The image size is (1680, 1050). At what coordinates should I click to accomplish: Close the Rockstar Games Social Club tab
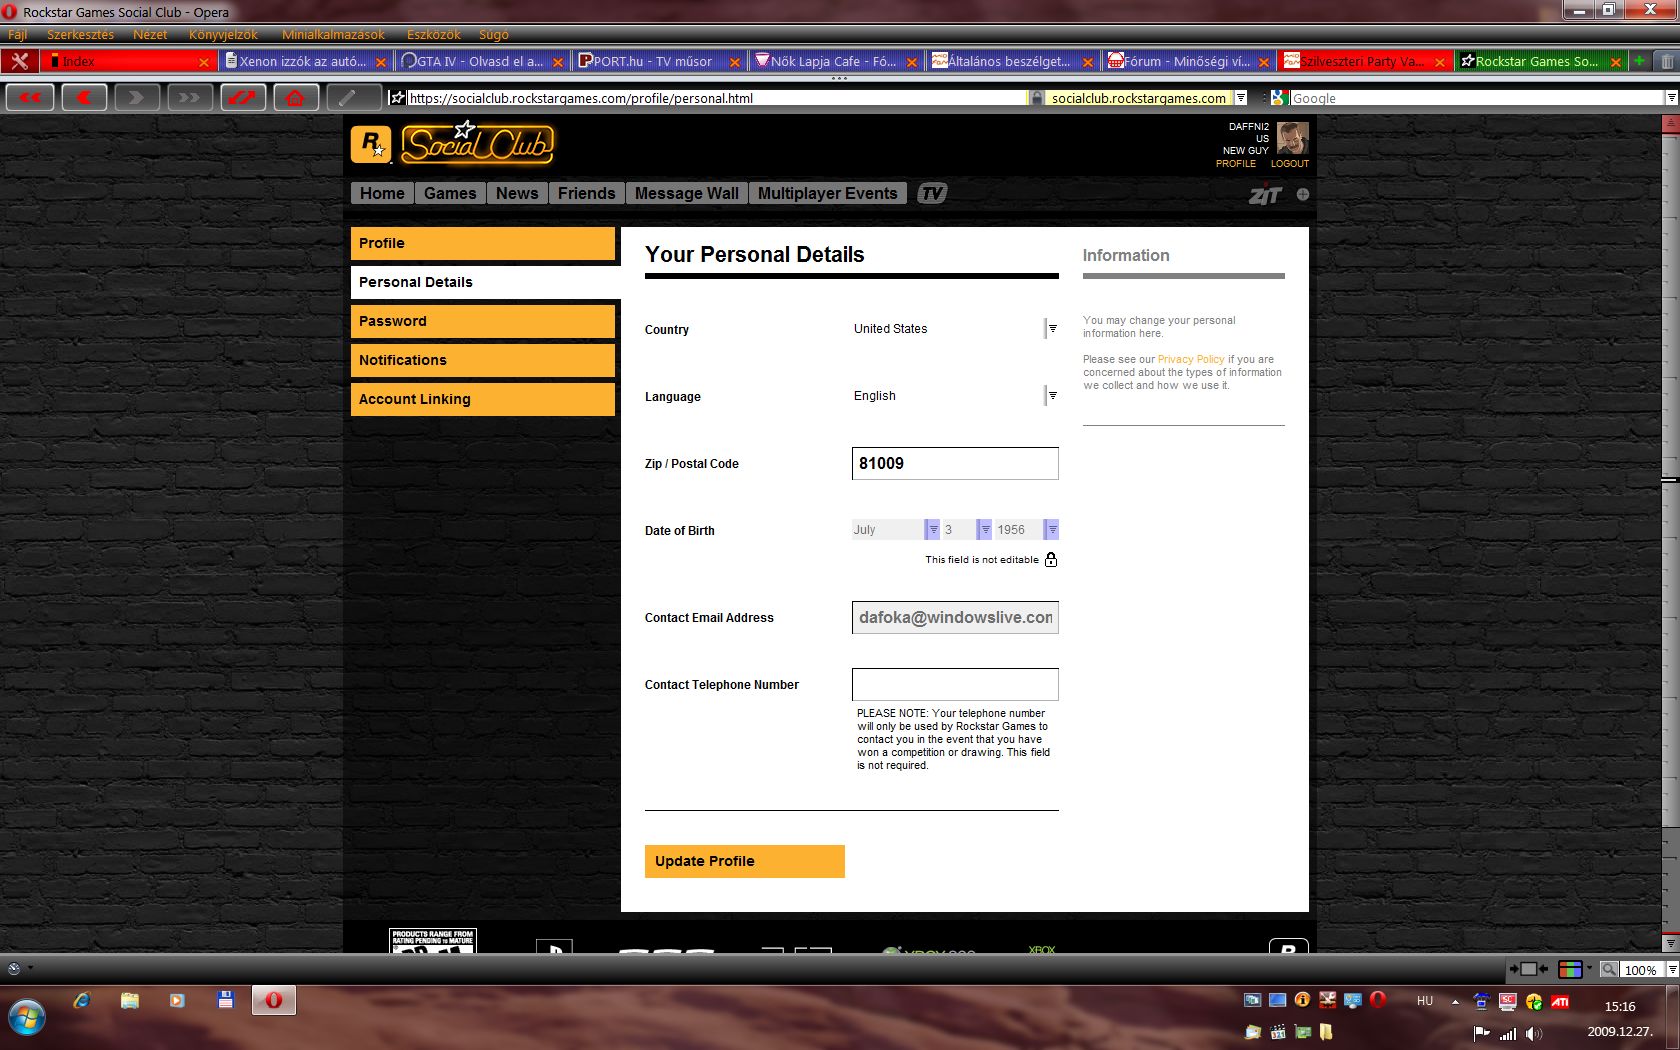pos(1615,62)
